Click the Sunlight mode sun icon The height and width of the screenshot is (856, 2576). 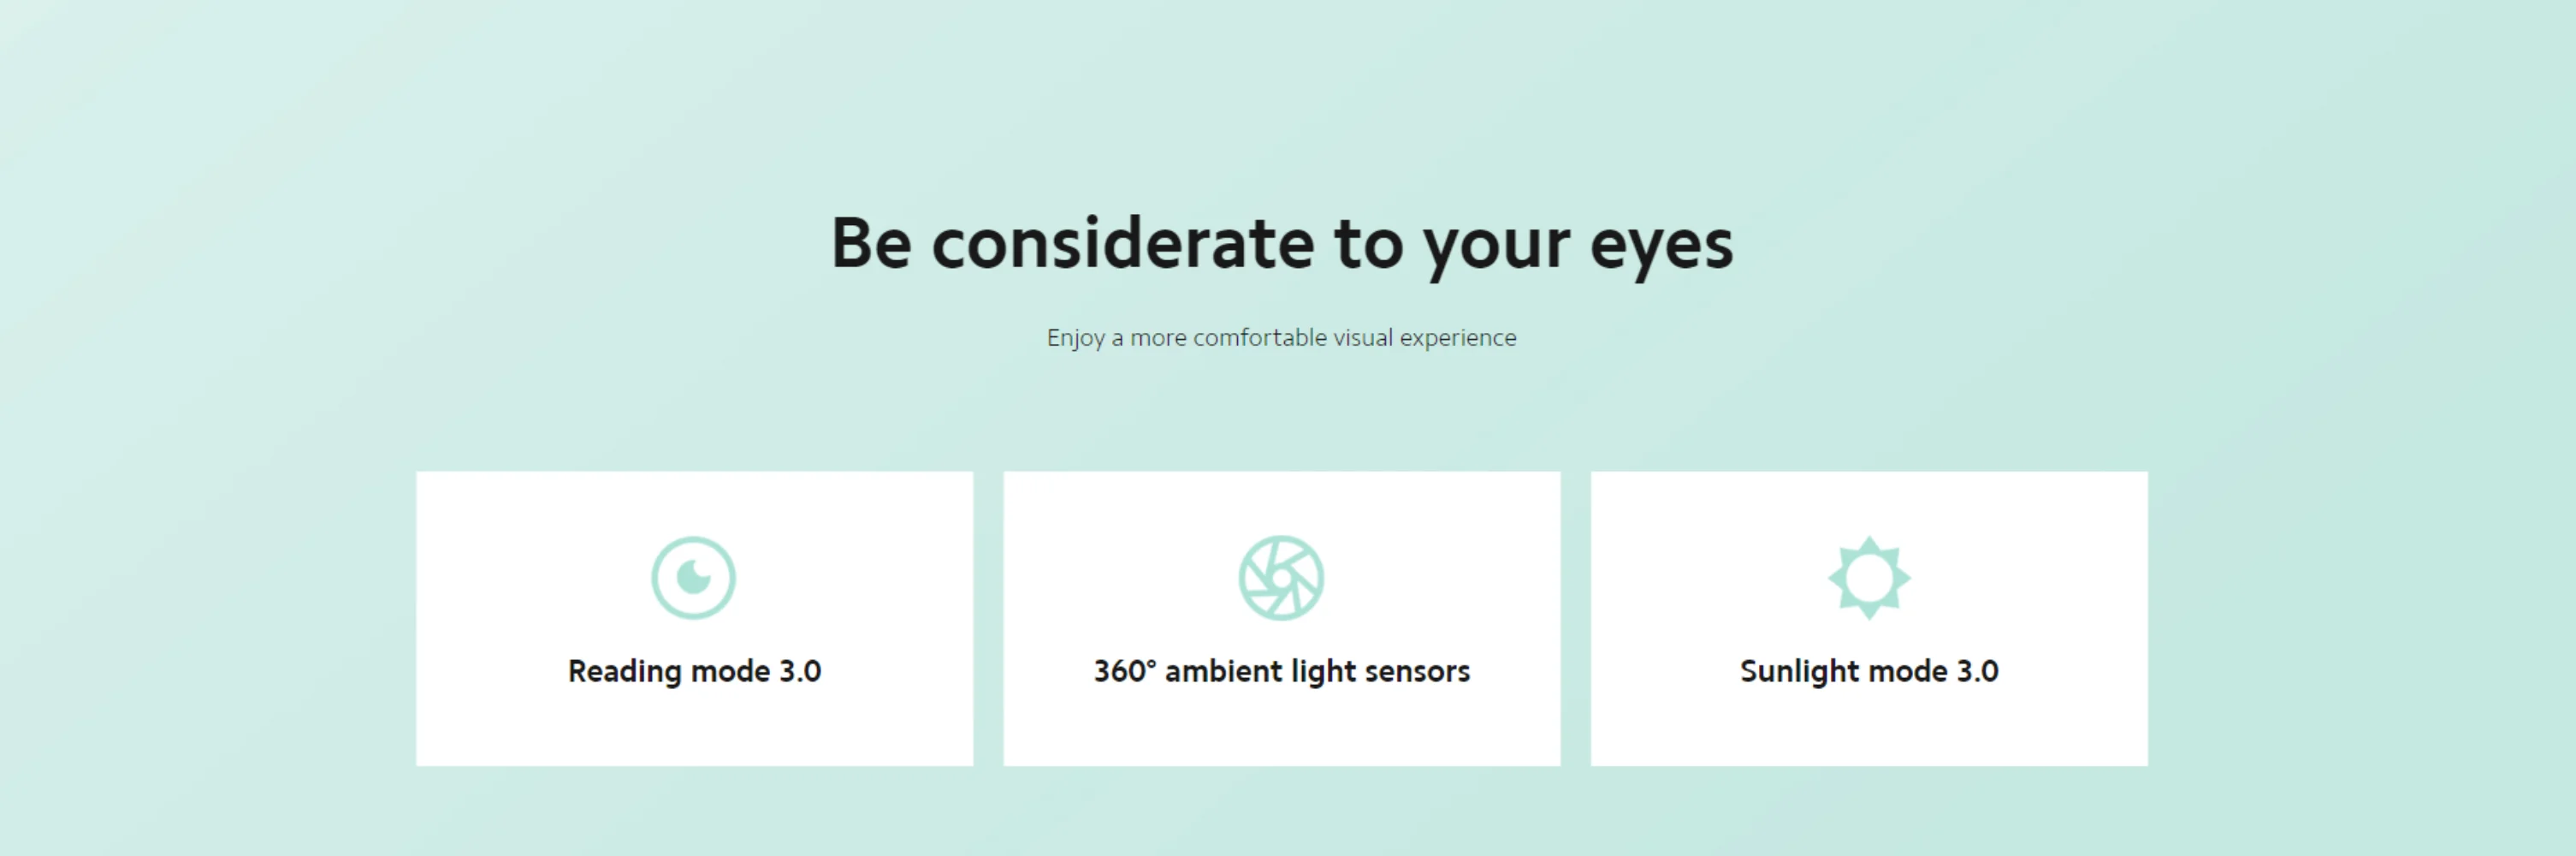click(x=1869, y=578)
